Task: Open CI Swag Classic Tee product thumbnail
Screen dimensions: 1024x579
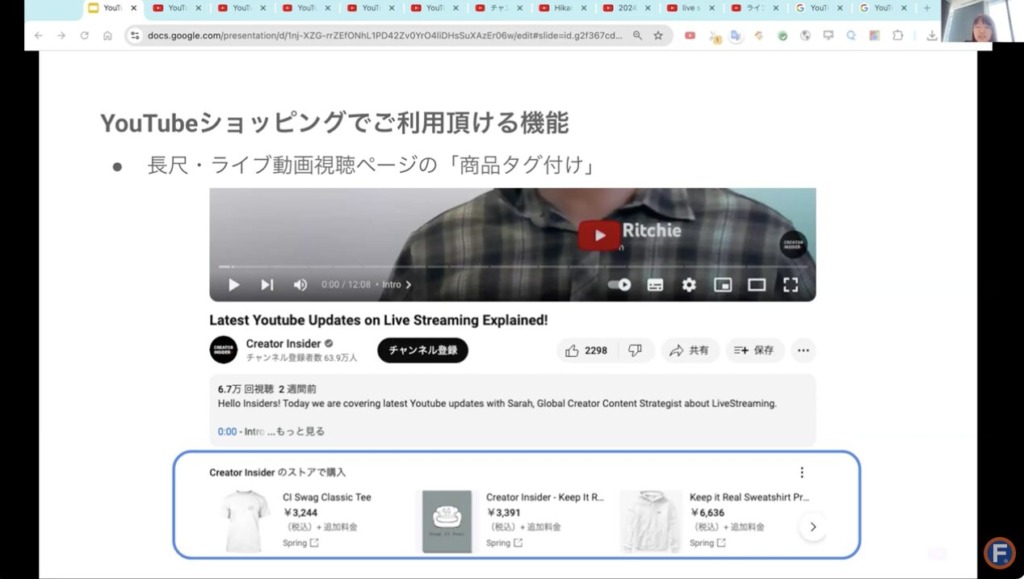Action: coord(244,522)
